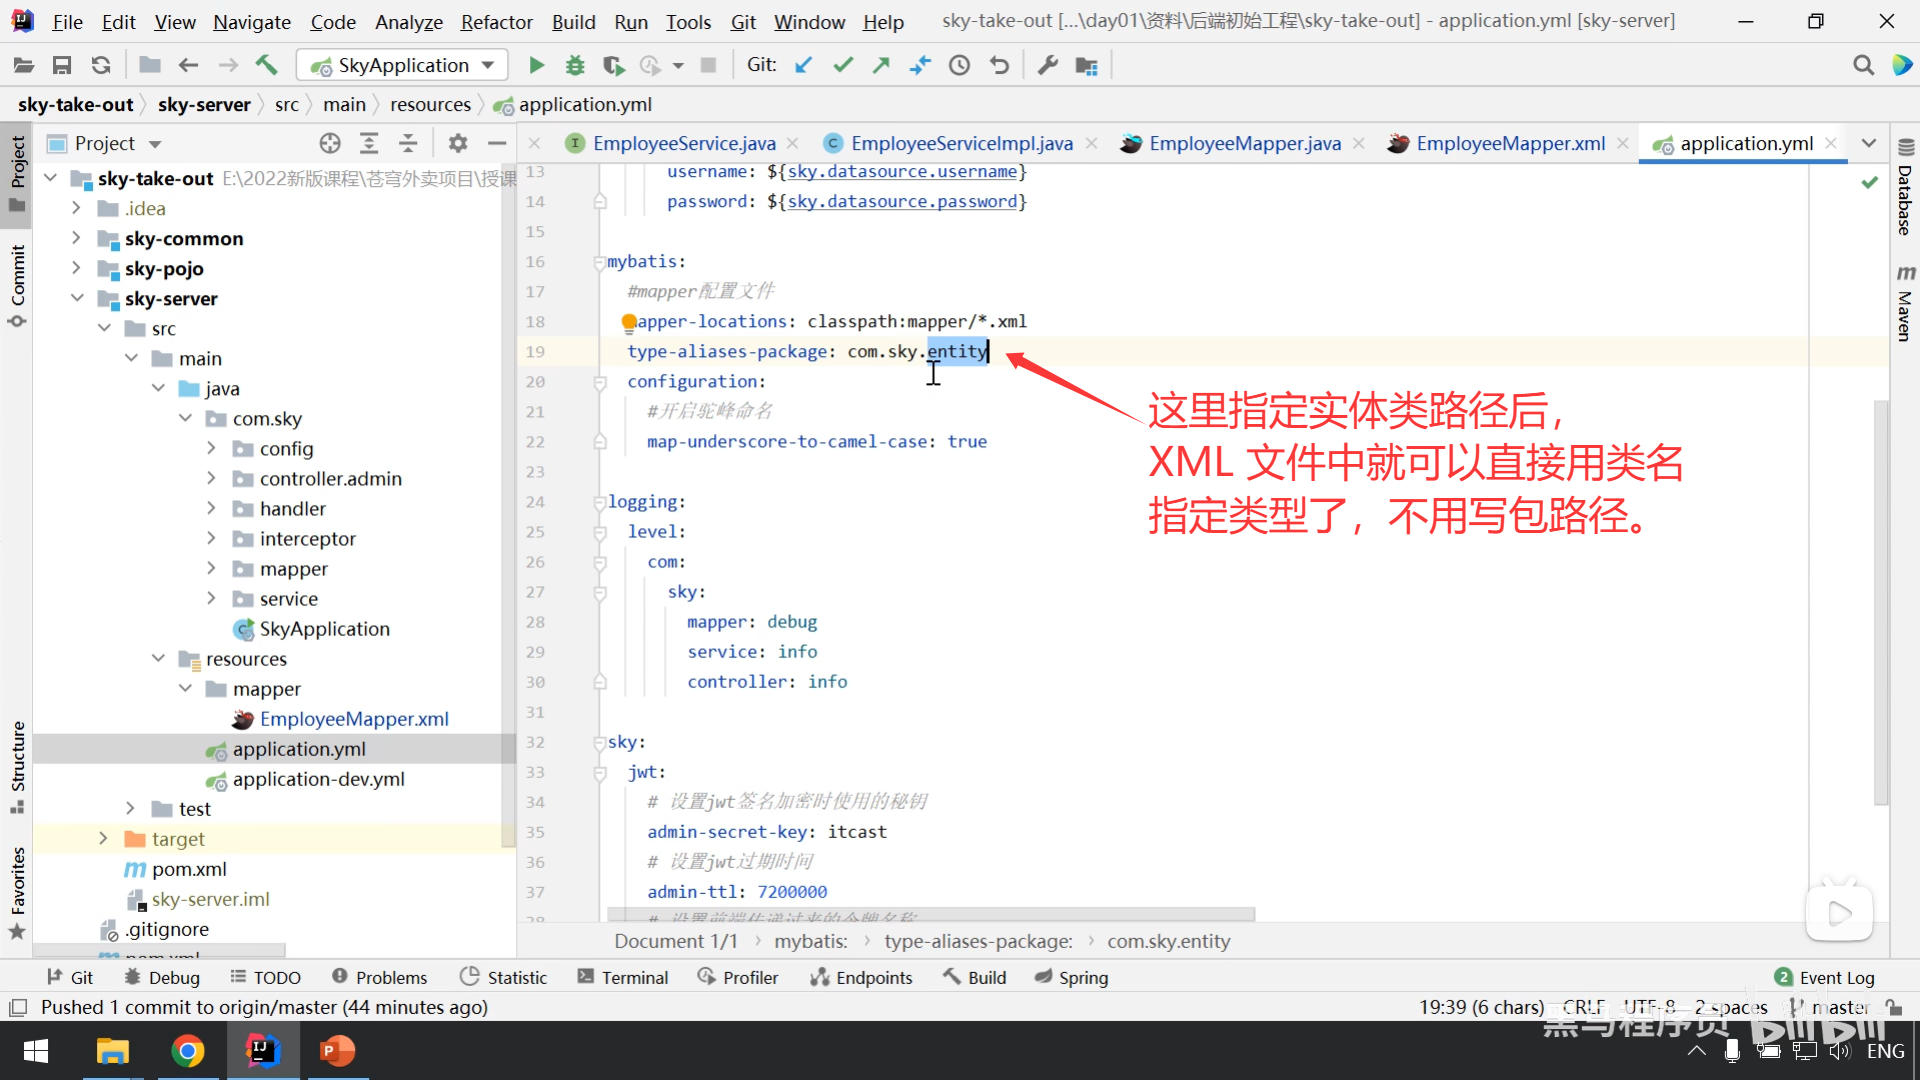Toggle the Database tool window
This screenshot has width=1920, height=1080.
tap(1905, 190)
